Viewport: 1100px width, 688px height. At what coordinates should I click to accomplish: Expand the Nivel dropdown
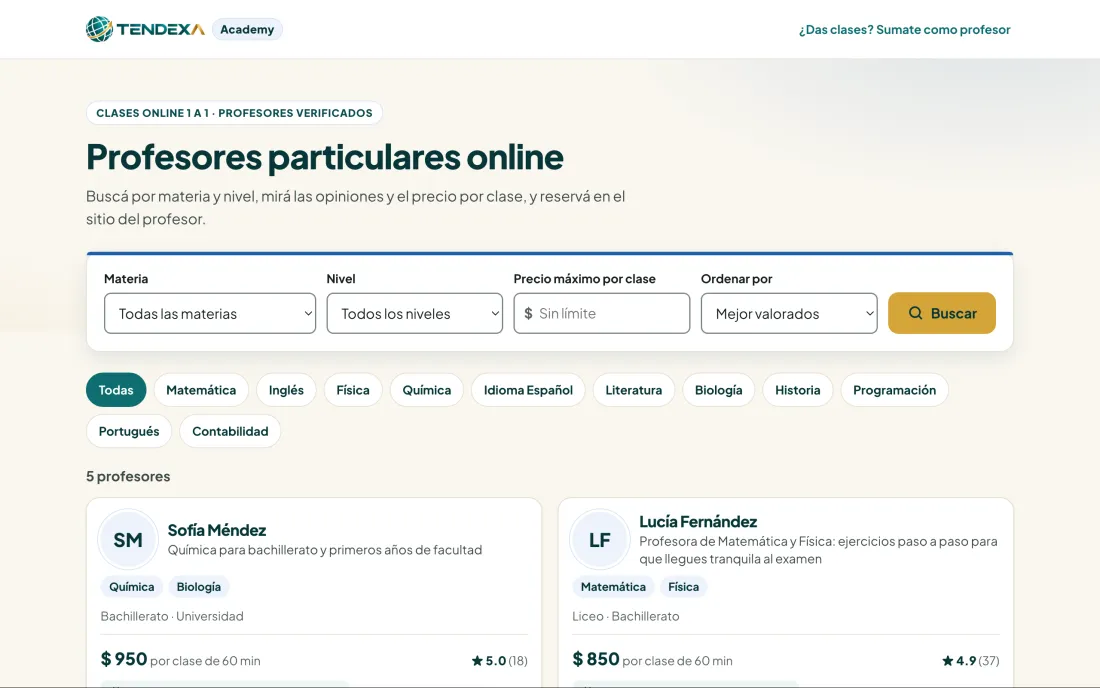coord(415,313)
